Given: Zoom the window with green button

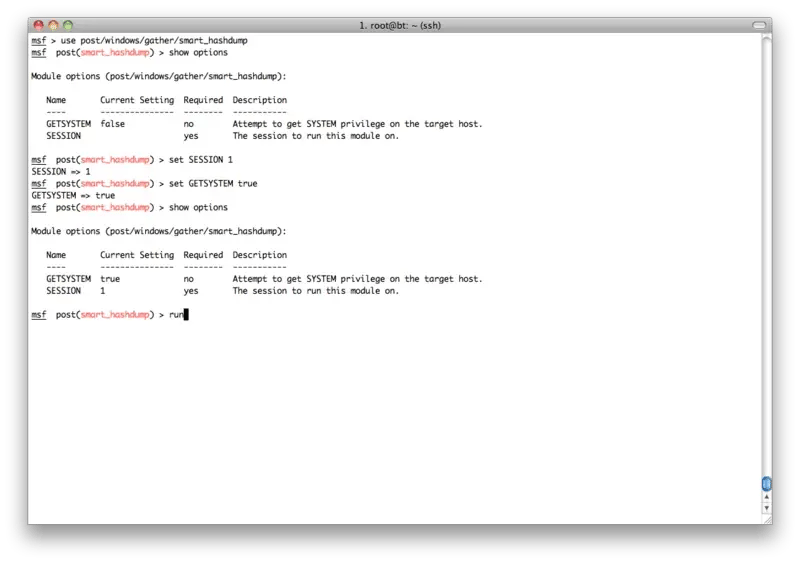Looking at the screenshot, I should pos(69,23).
